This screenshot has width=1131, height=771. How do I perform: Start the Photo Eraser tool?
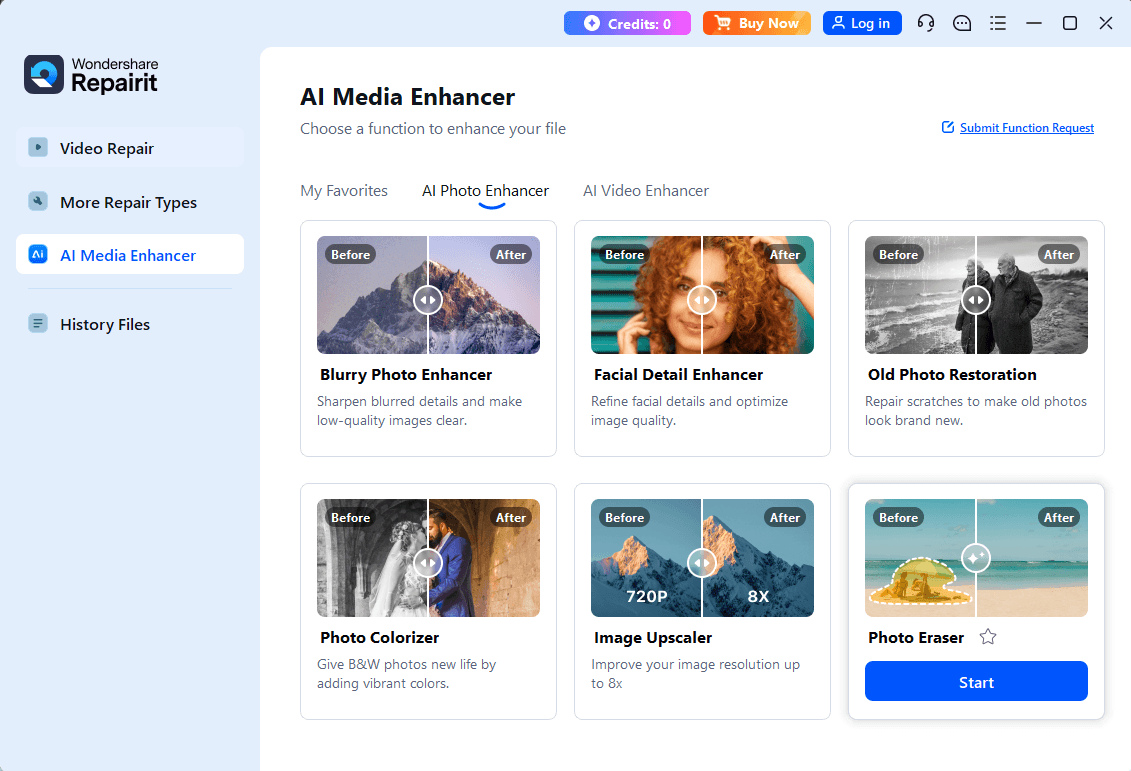click(x=975, y=681)
